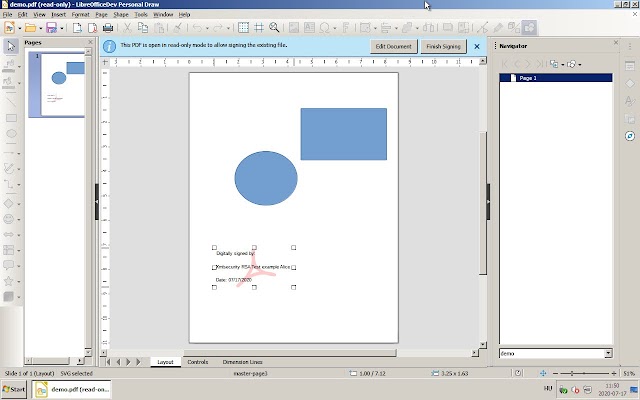Click the Navigator compass icon in sidebar
This screenshot has width=640, height=400.
630,135
